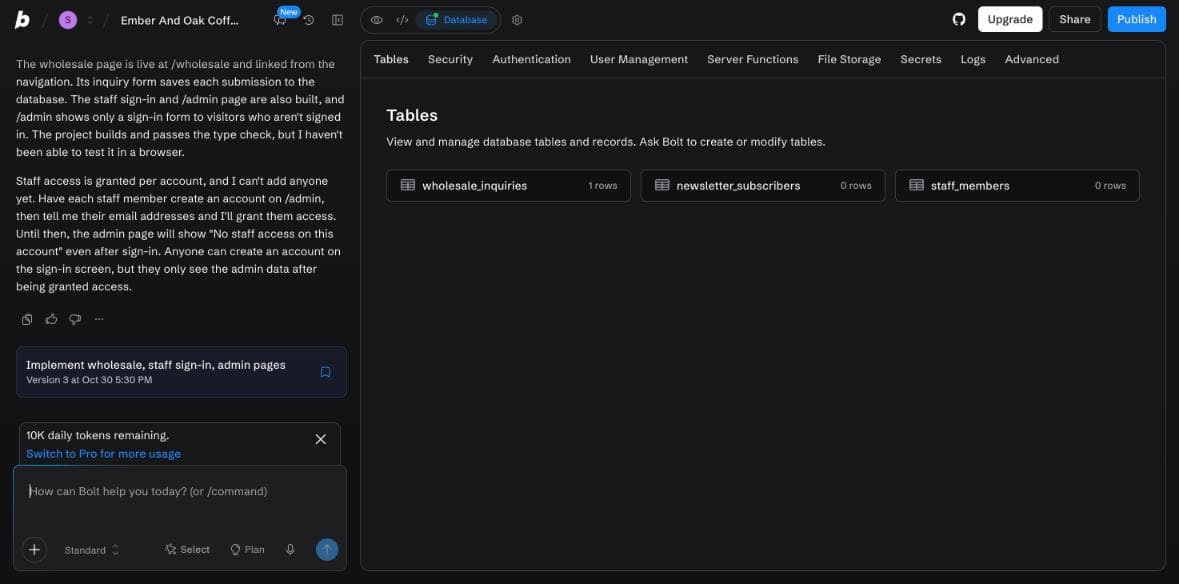Copy the response with copy icon

[x=27, y=319]
